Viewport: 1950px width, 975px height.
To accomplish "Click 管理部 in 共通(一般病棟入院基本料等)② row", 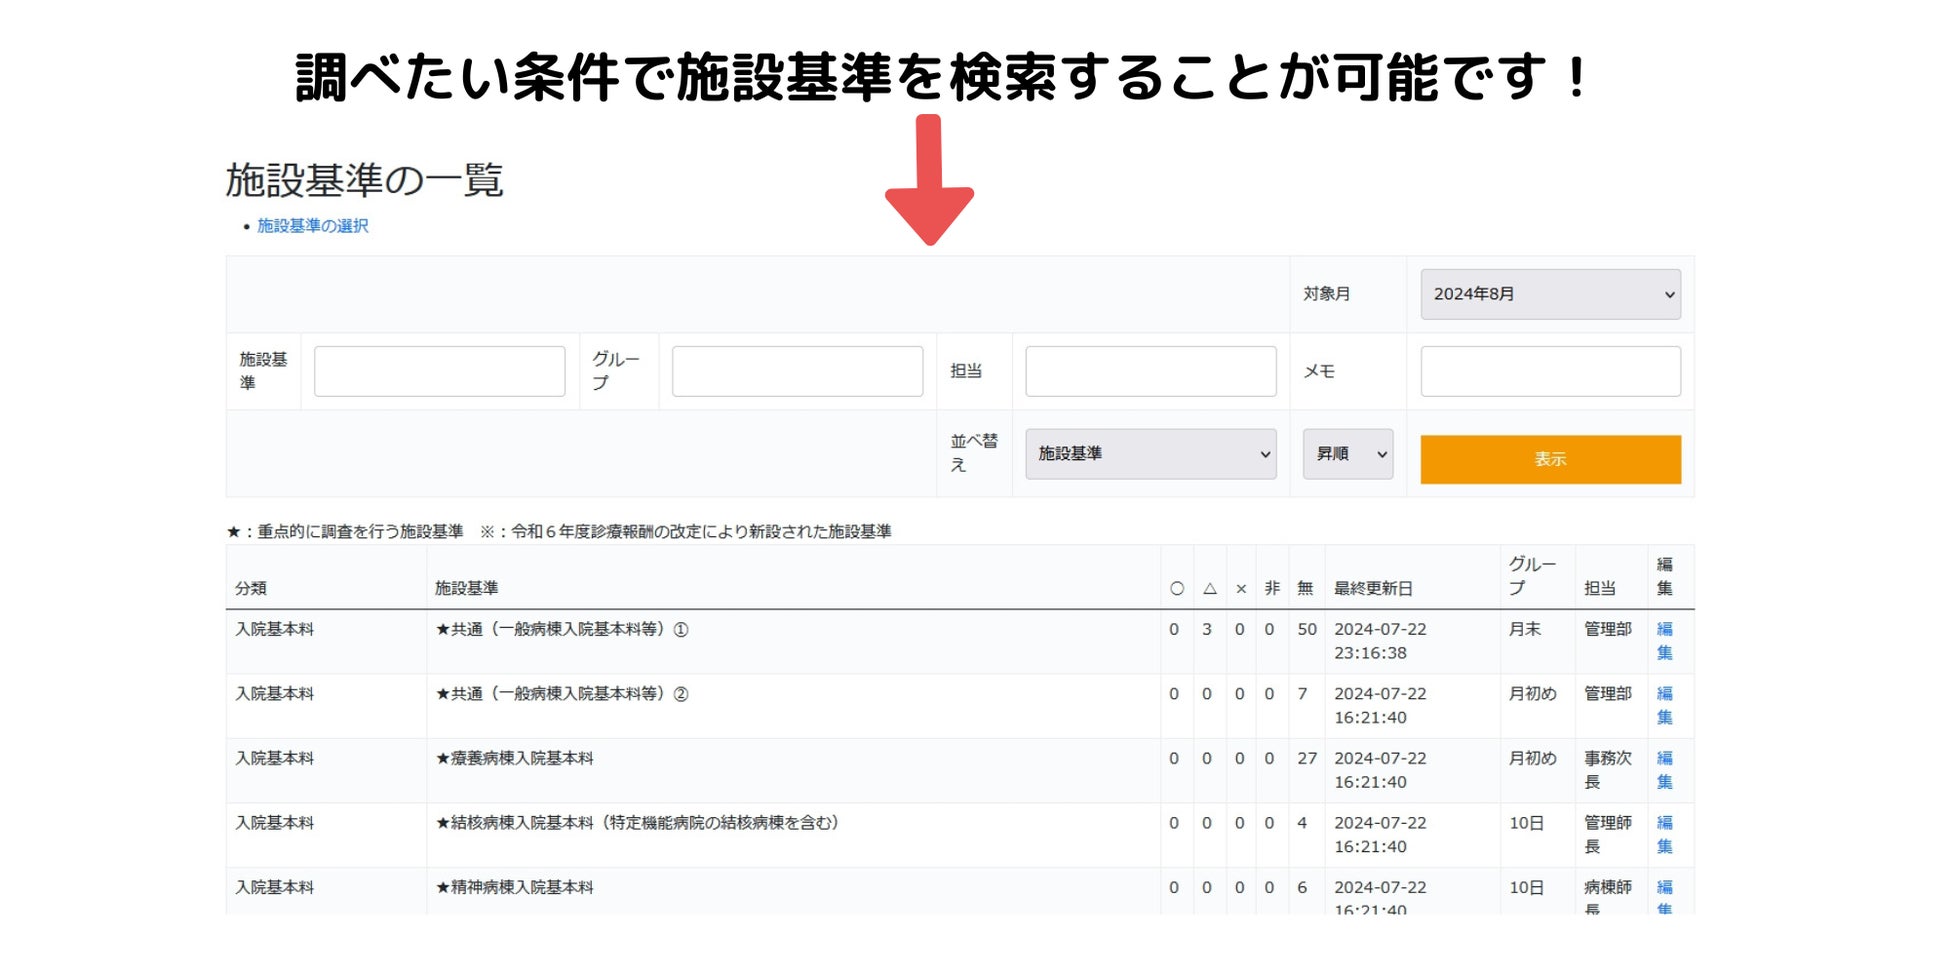I will tap(1608, 694).
